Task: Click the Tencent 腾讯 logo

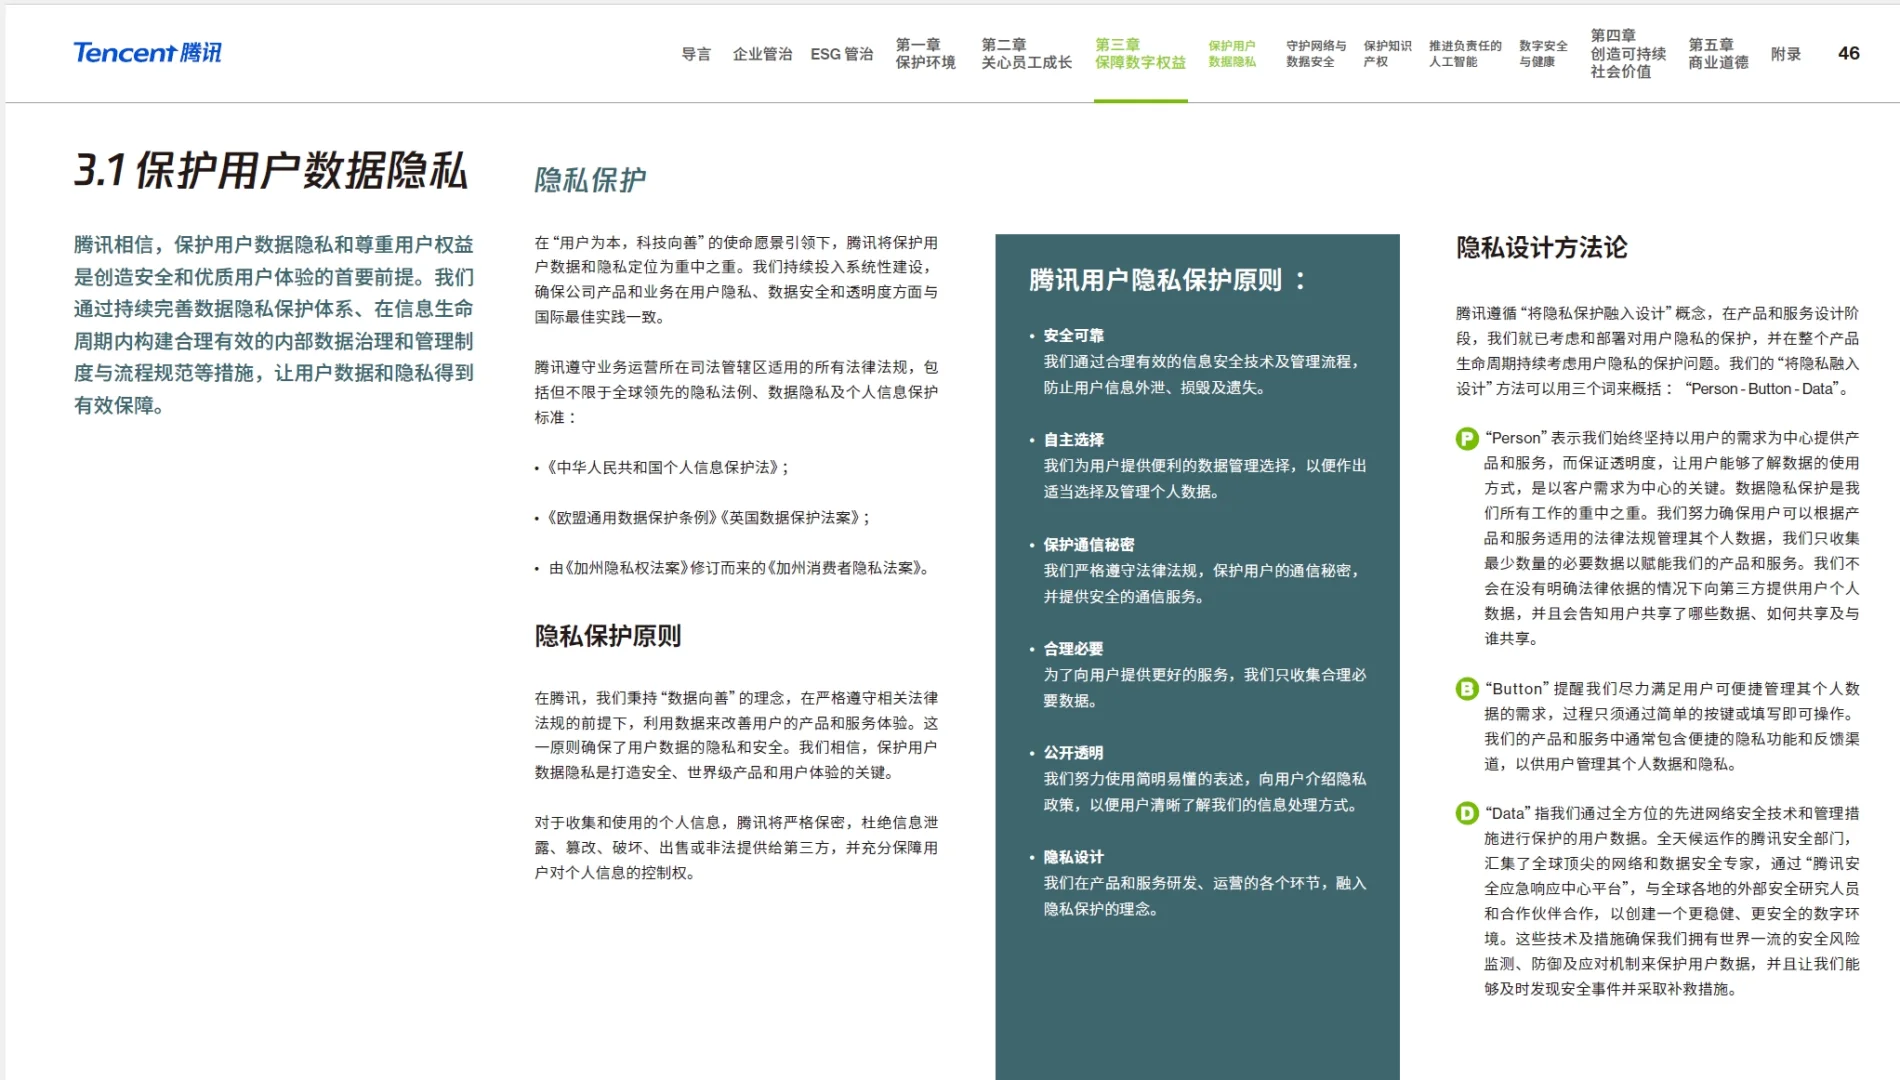Action: (x=146, y=54)
